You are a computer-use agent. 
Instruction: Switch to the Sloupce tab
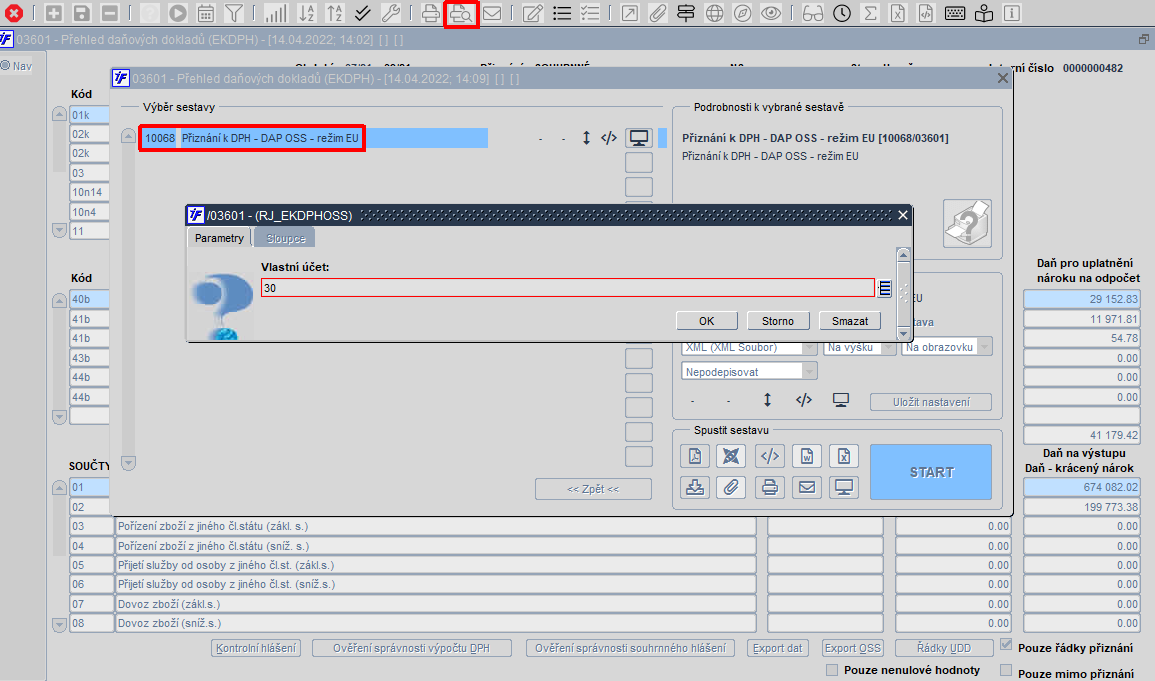point(285,238)
